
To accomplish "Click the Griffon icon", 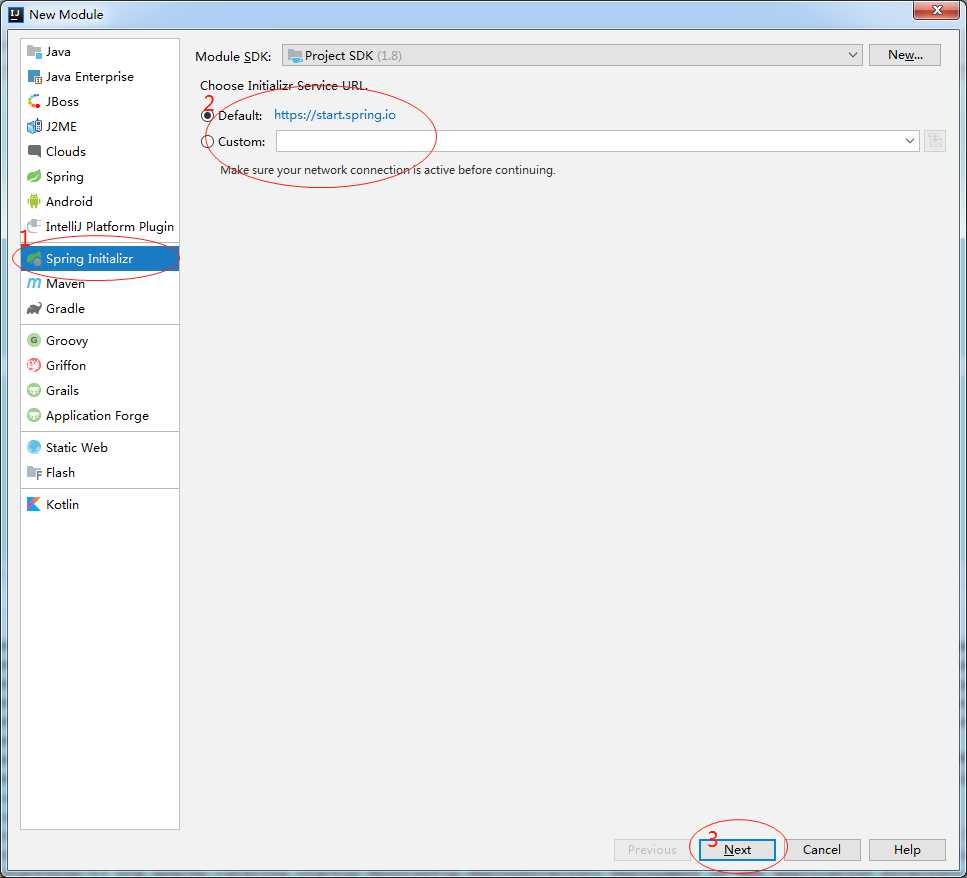I will tap(34, 365).
